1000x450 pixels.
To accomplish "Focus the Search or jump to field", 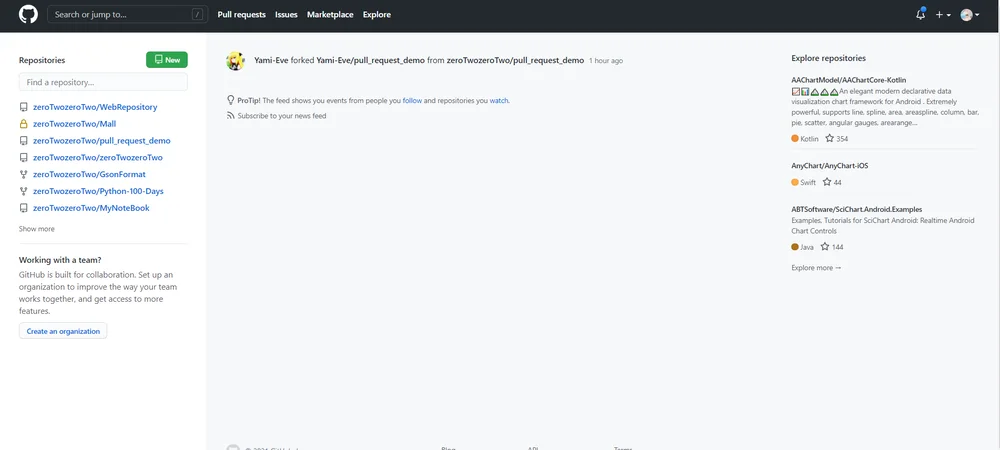I will coord(128,14).
